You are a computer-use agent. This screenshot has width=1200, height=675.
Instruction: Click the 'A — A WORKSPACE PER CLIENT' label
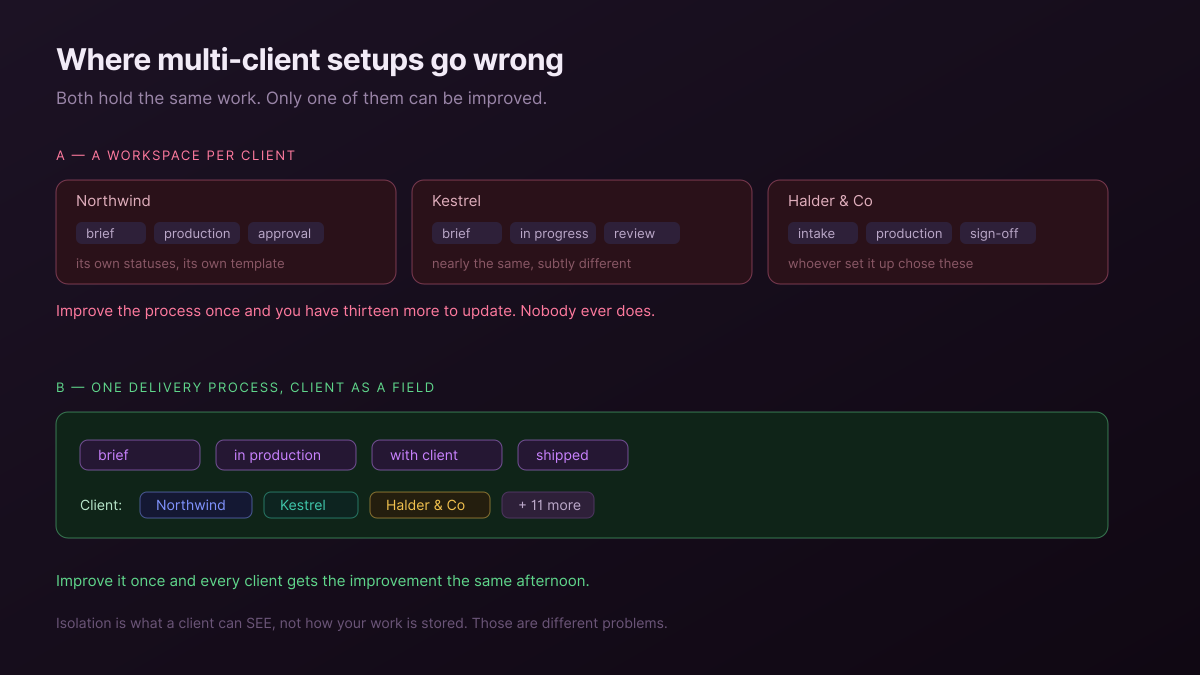point(176,155)
